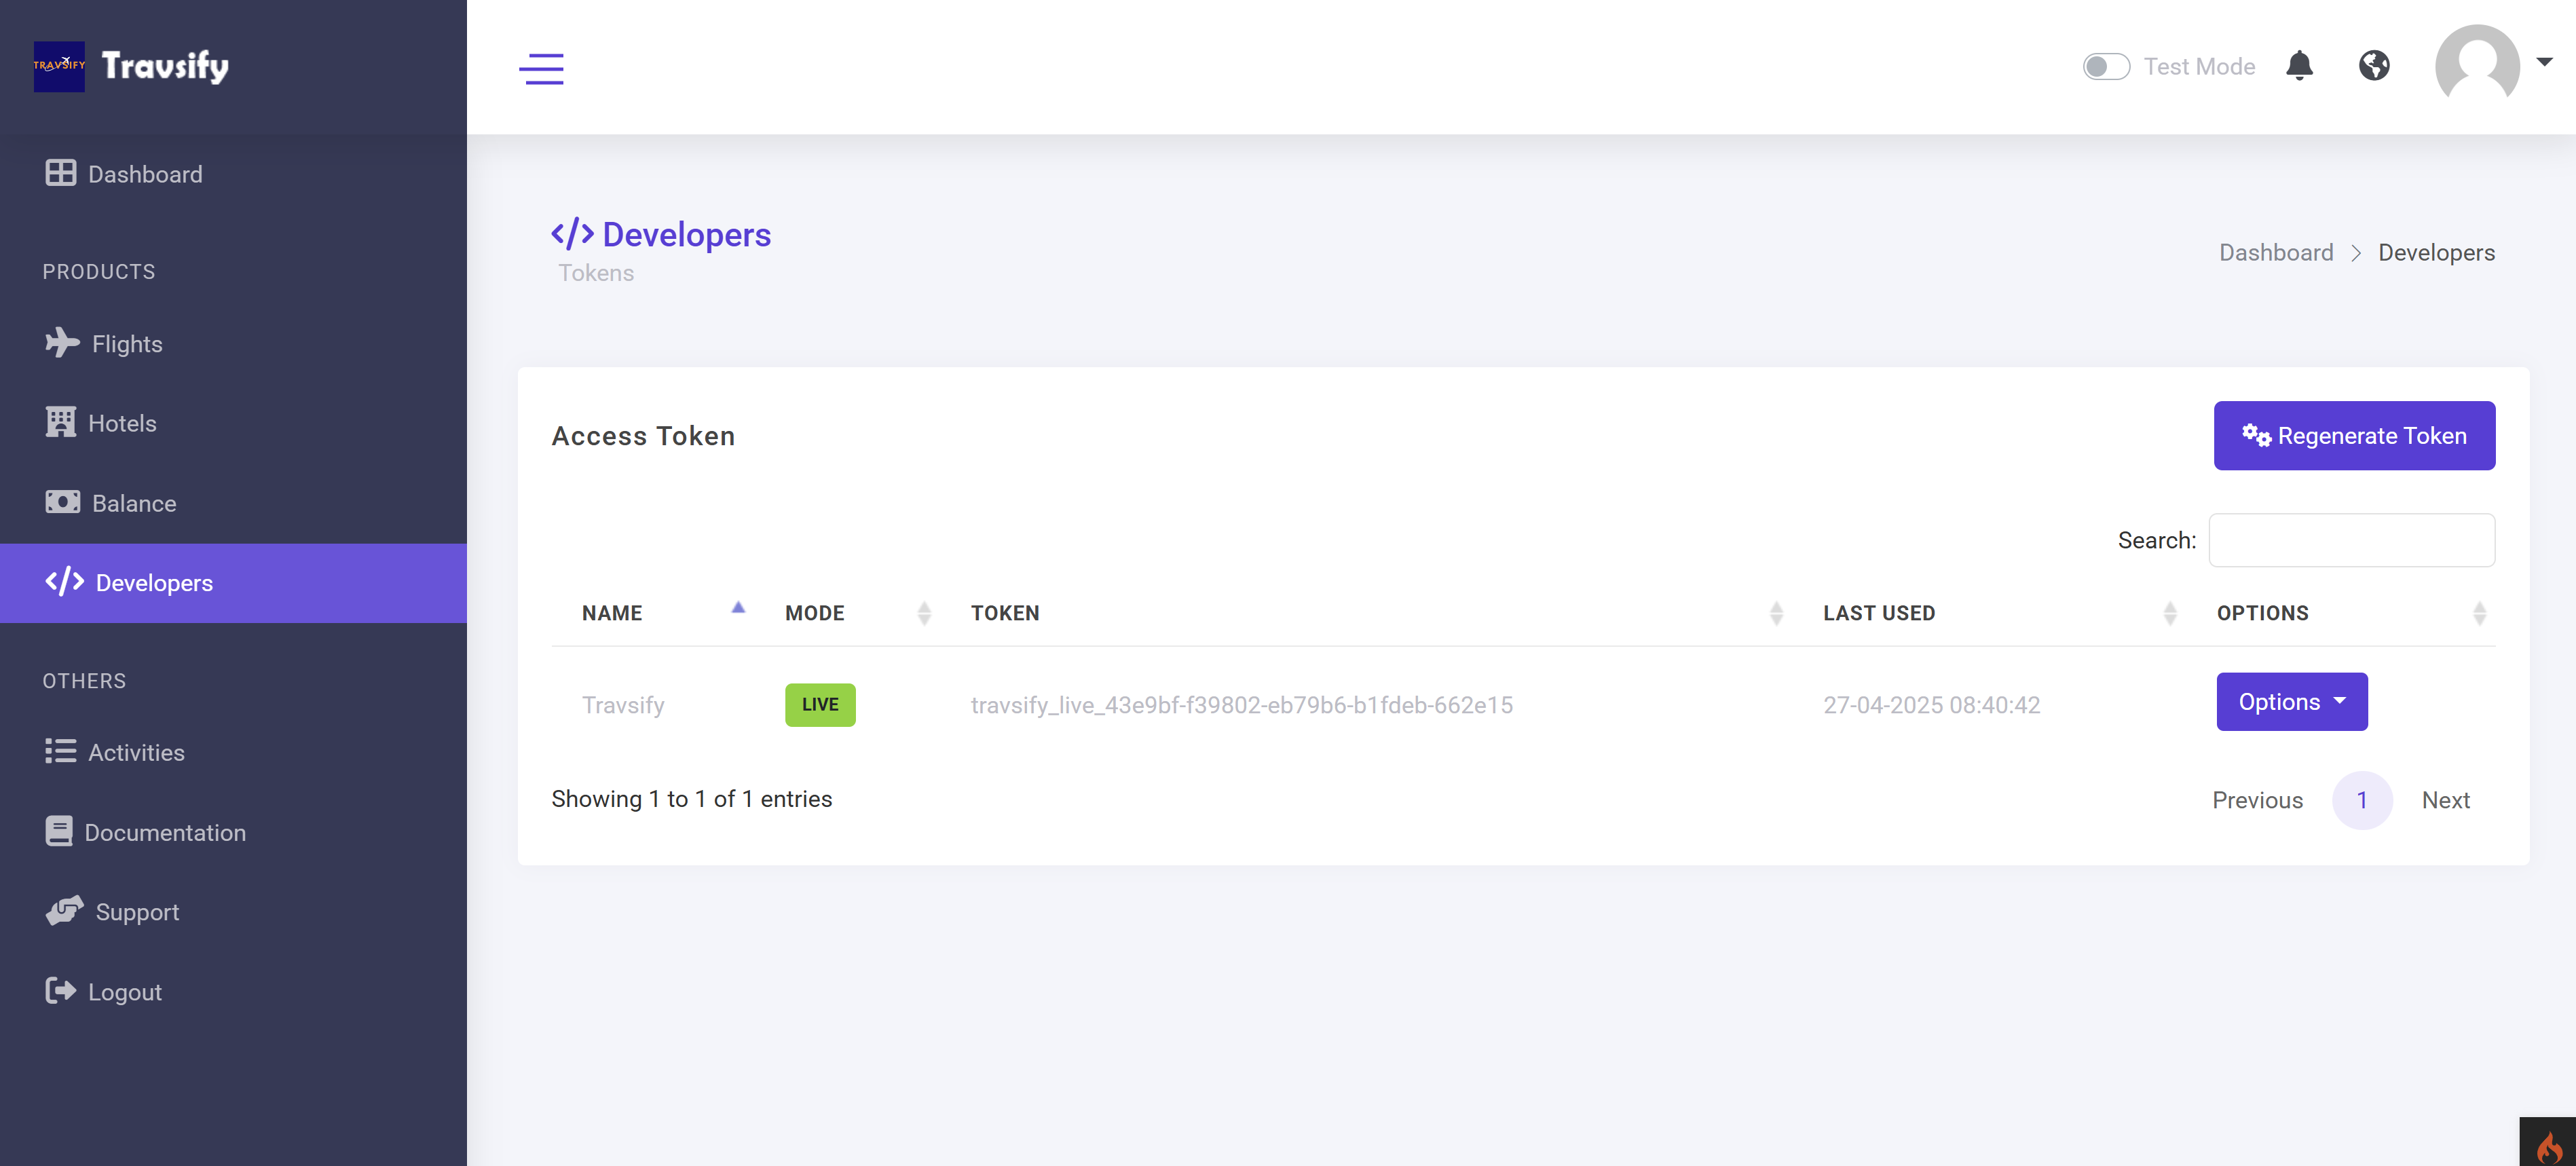2576x1166 pixels.
Task: Sort by Last Used column arrows
Action: pyautogui.click(x=2169, y=613)
